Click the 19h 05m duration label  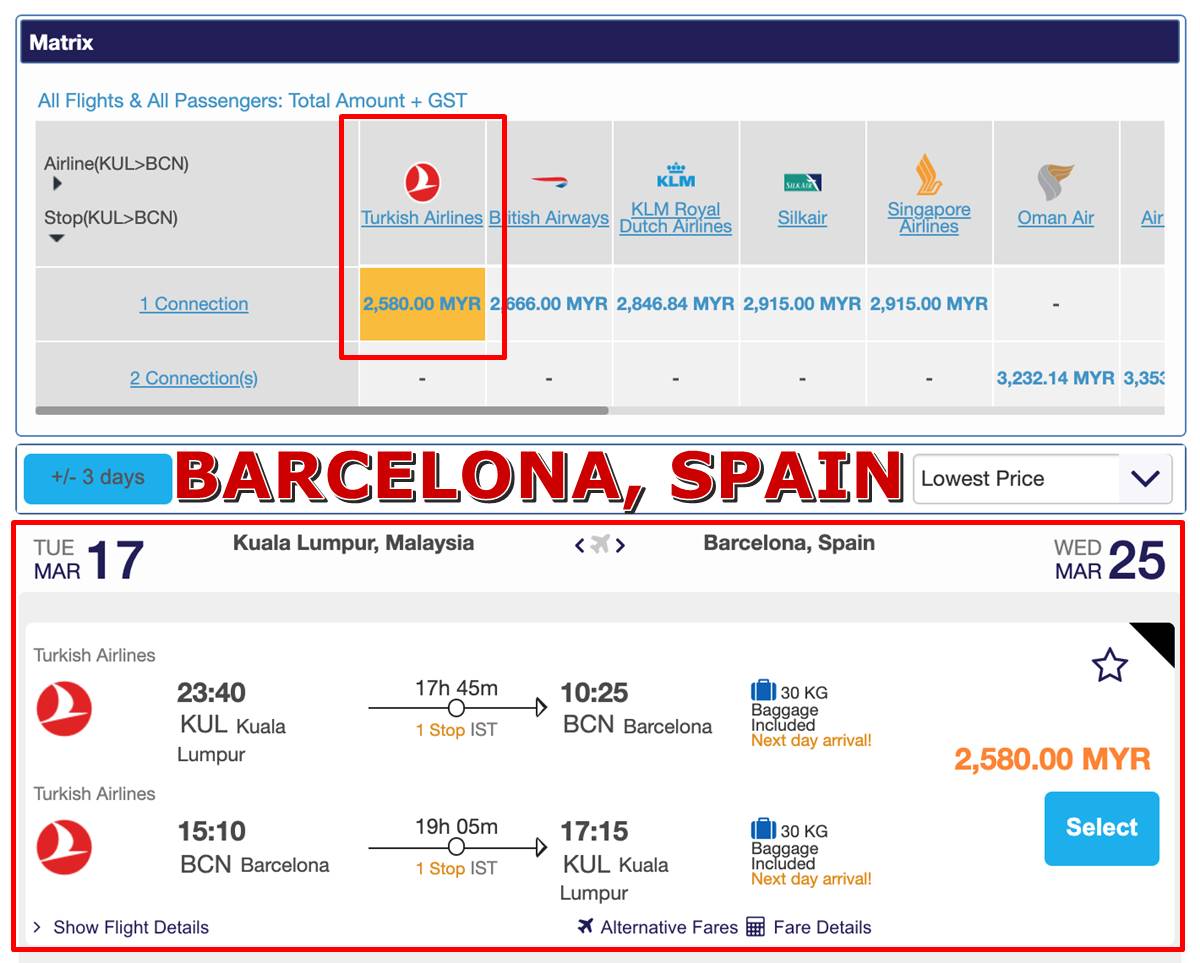tap(456, 827)
